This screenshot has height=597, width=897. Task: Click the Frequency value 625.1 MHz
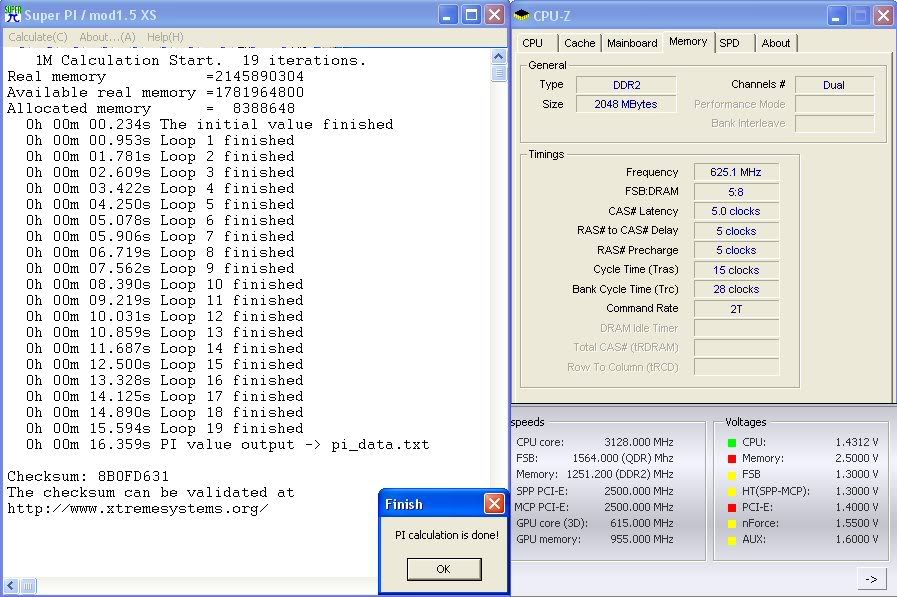pos(736,172)
